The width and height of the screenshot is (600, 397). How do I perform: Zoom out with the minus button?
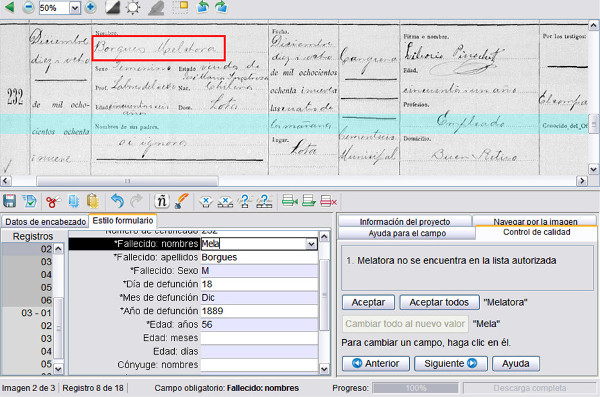[x=28, y=7]
